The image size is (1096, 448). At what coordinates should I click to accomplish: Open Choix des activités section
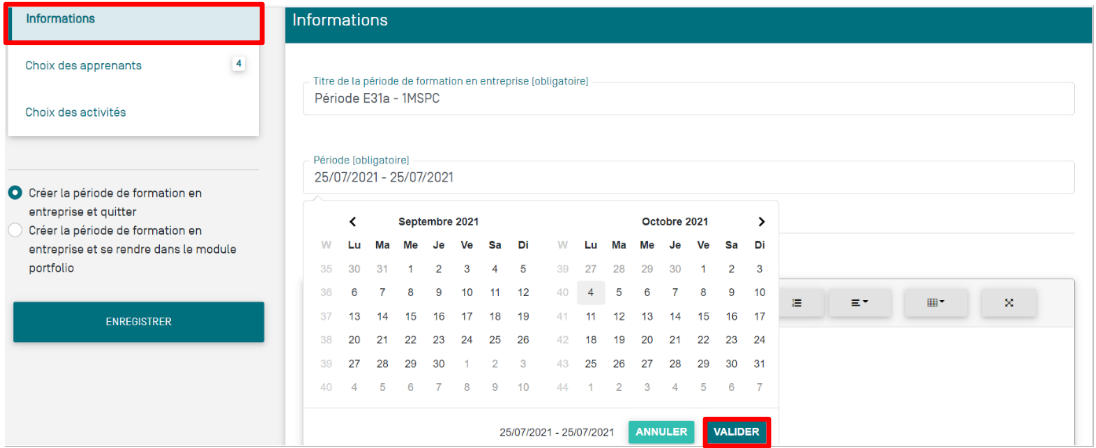[76, 112]
